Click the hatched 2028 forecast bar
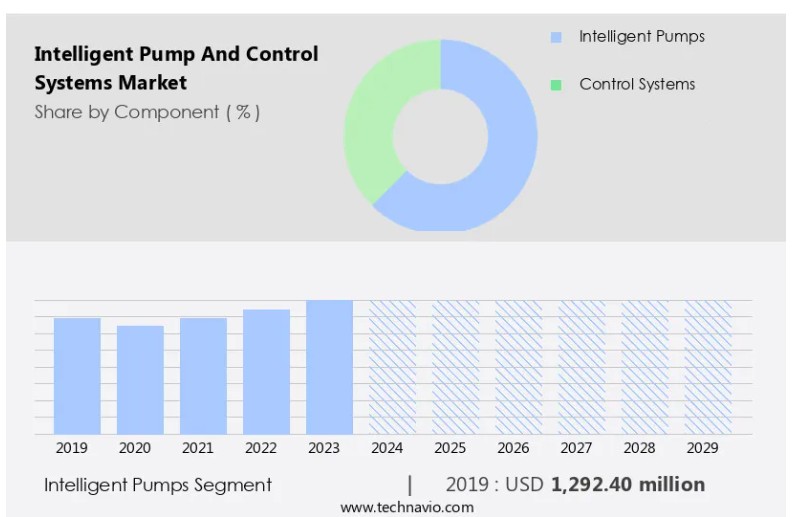The width and height of the screenshot is (801, 517). click(644, 367)
